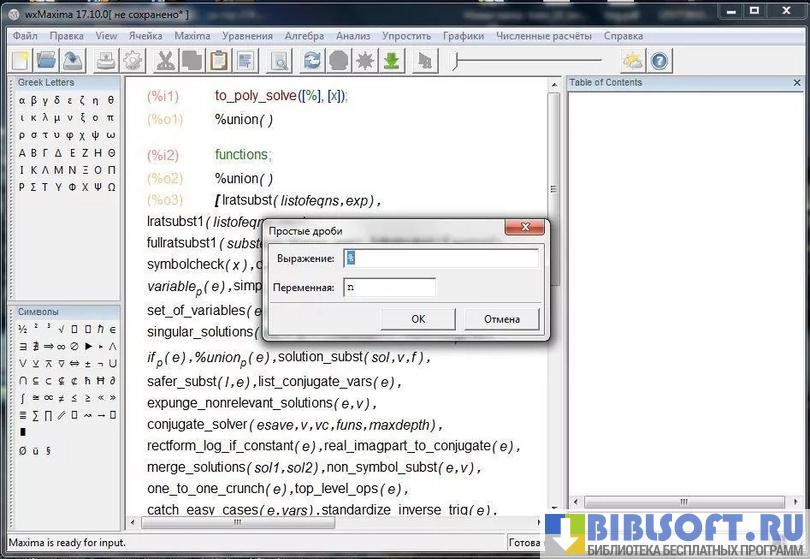
Task: Open the Упростить menu
Action: pyautogui.click(x=406, y=36)
